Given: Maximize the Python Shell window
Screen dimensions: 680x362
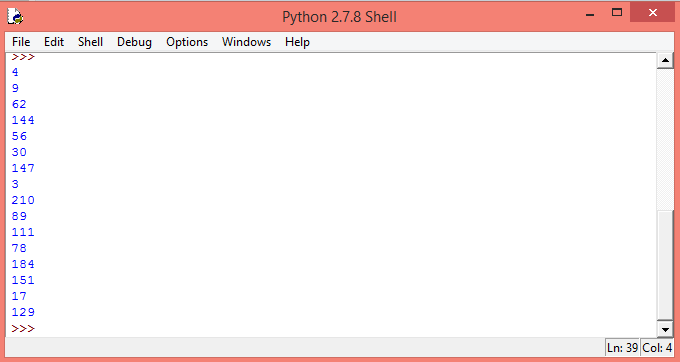Looking at the screenshot, I should [617, 13].
